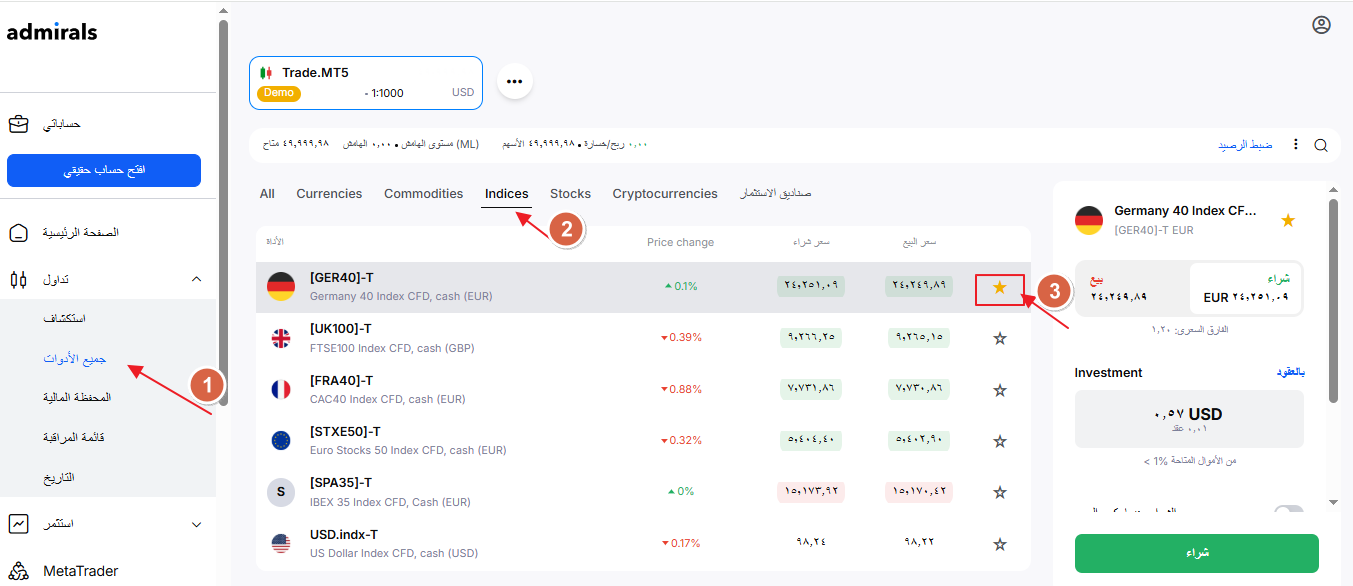Open the MetaTrader sidebar icon

[x=18, y=572]
